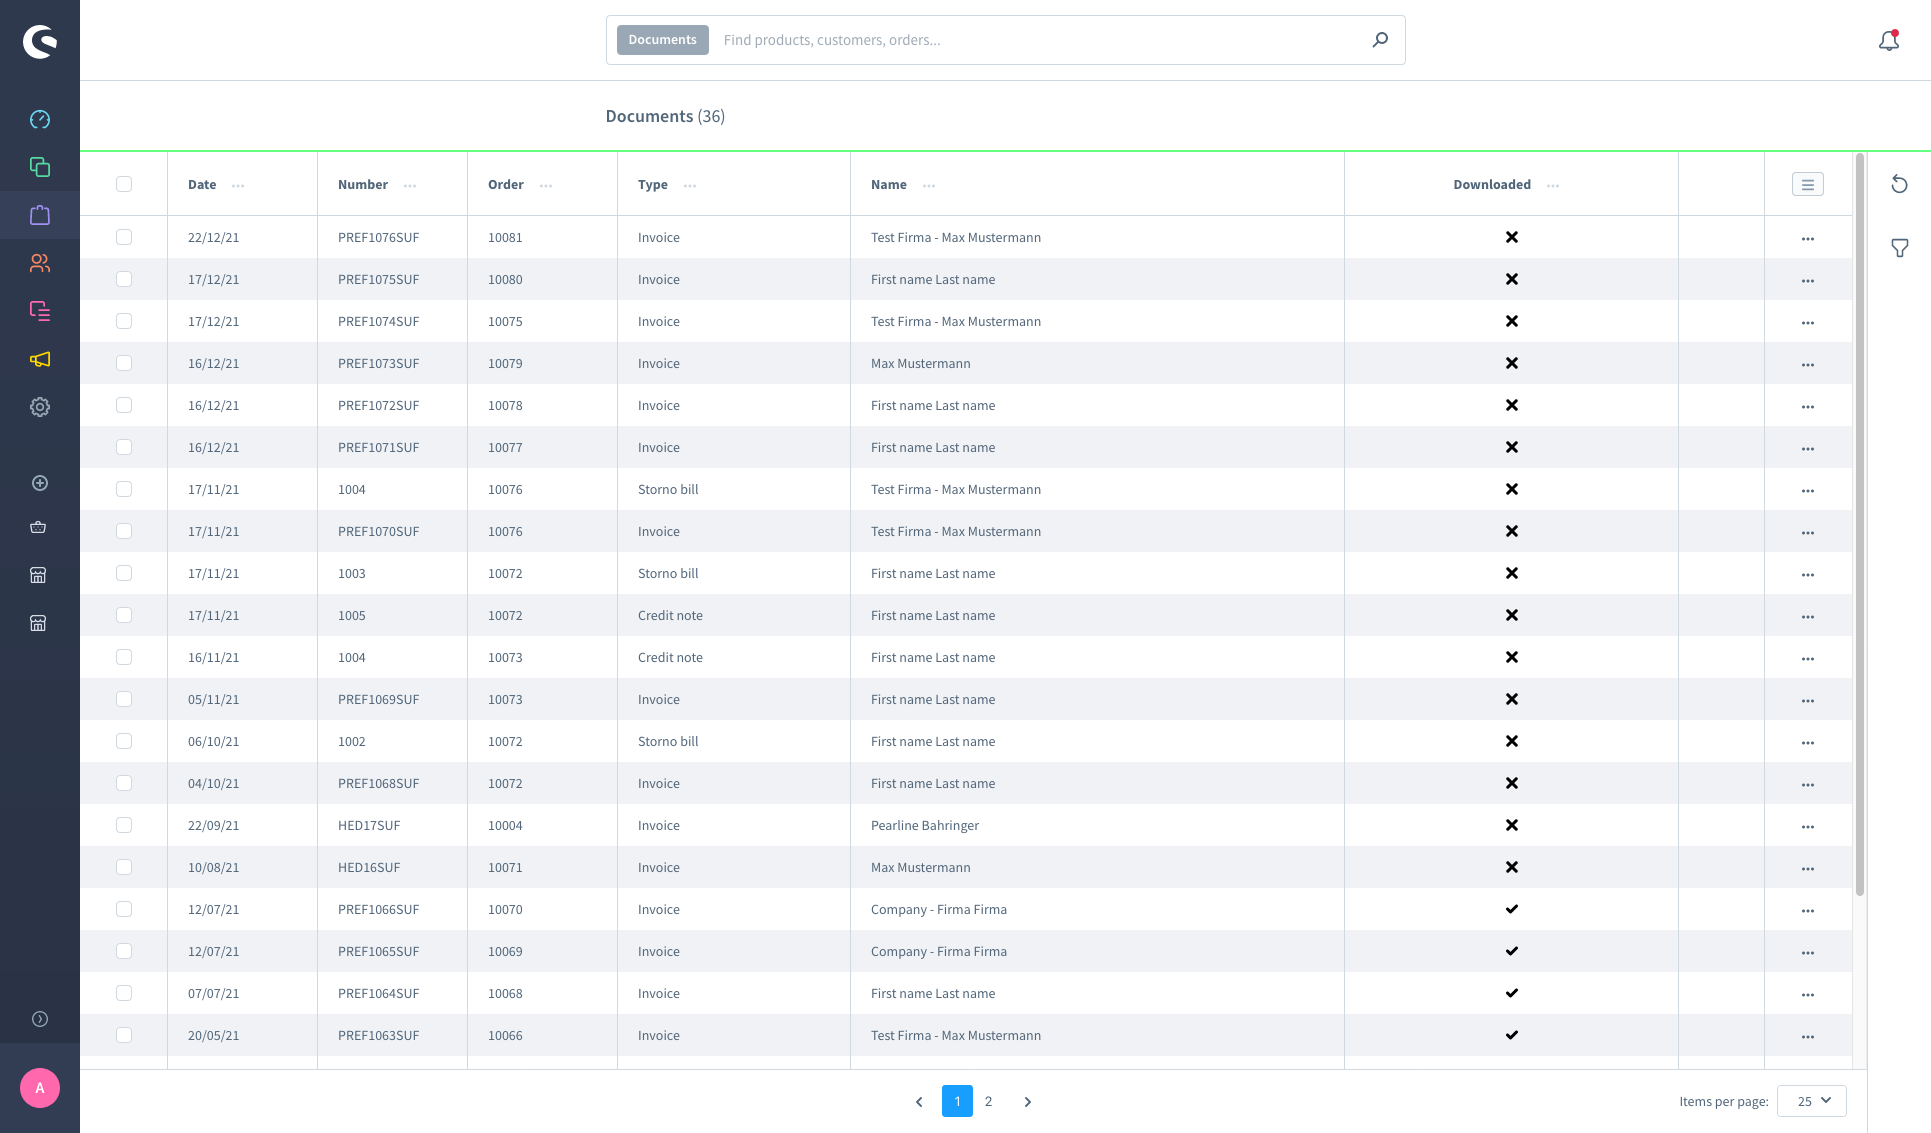
Task: Open the Number column options menu
Action: tap(410, 185)
